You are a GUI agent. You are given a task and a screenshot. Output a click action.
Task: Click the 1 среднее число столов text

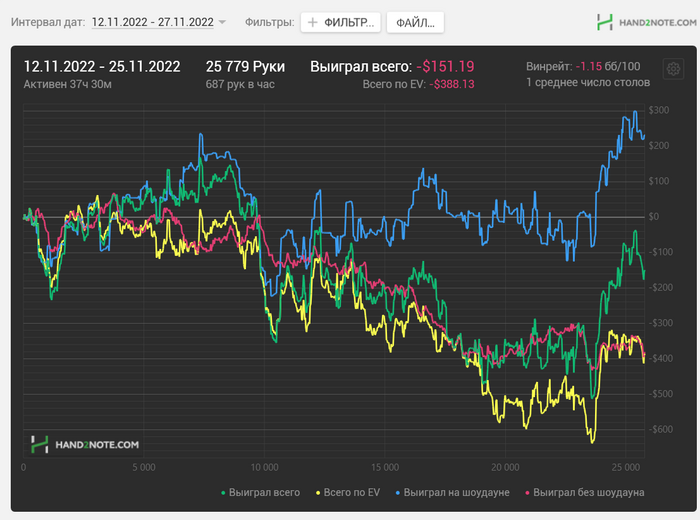tap(588, 83)
